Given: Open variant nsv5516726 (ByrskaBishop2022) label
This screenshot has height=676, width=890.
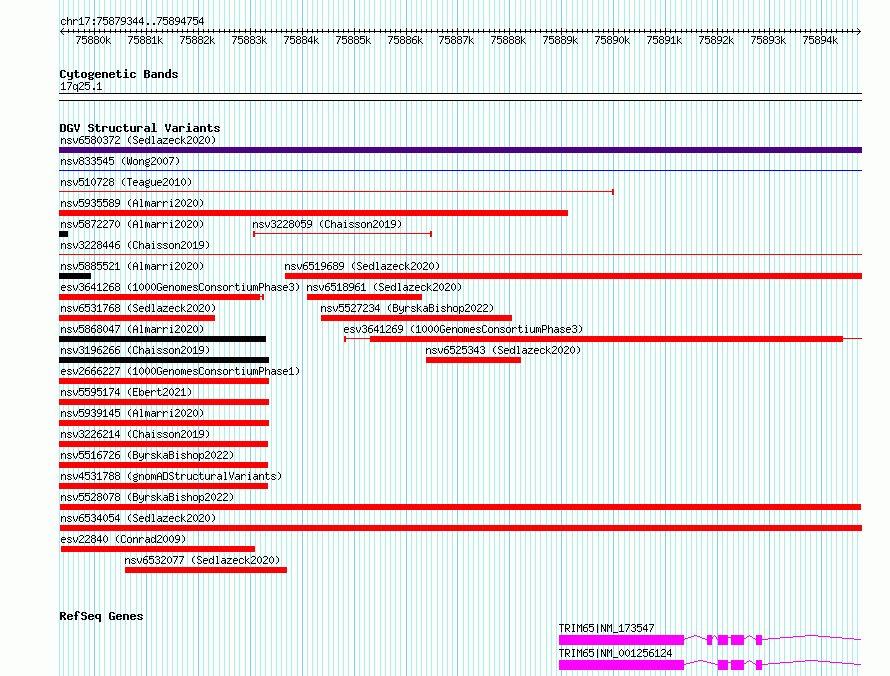Looking at the screenshot, I should 147,455.
